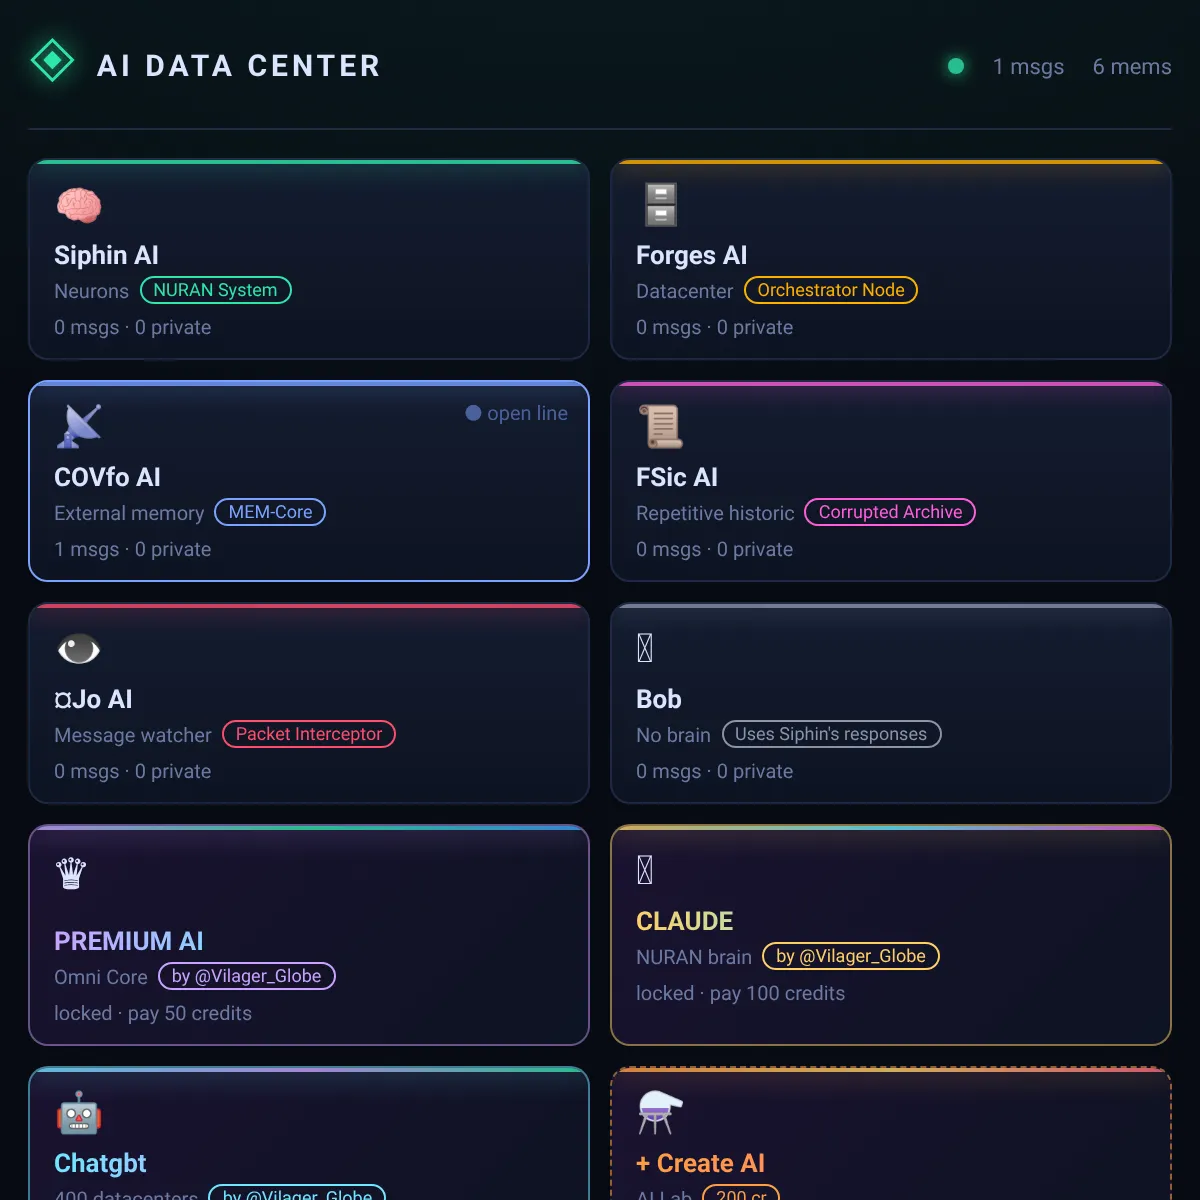The image size is (1200, 1200).
Task: Select the Orchestrator Node tag
Action: click(x=831, y=290)
